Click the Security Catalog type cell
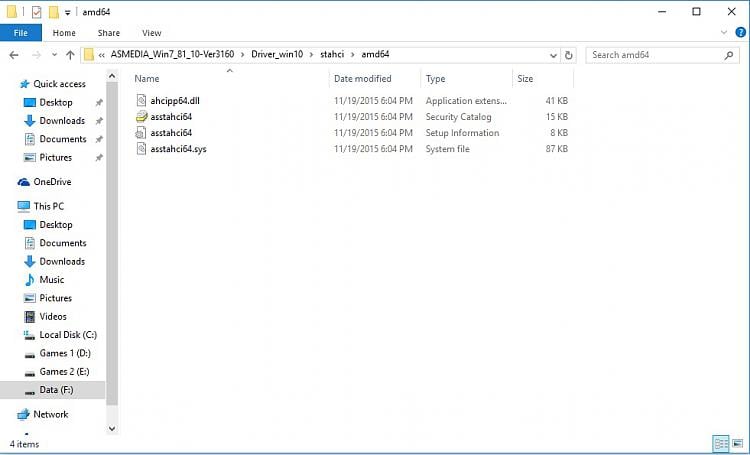This screenshot has width=750, height=455. point(458,117)
